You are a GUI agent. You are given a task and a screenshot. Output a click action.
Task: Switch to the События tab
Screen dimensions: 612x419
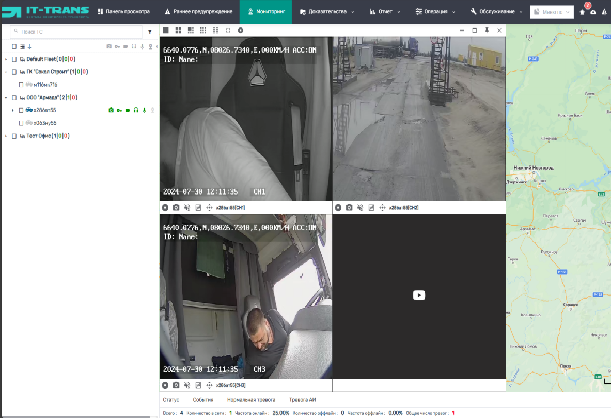203,400
